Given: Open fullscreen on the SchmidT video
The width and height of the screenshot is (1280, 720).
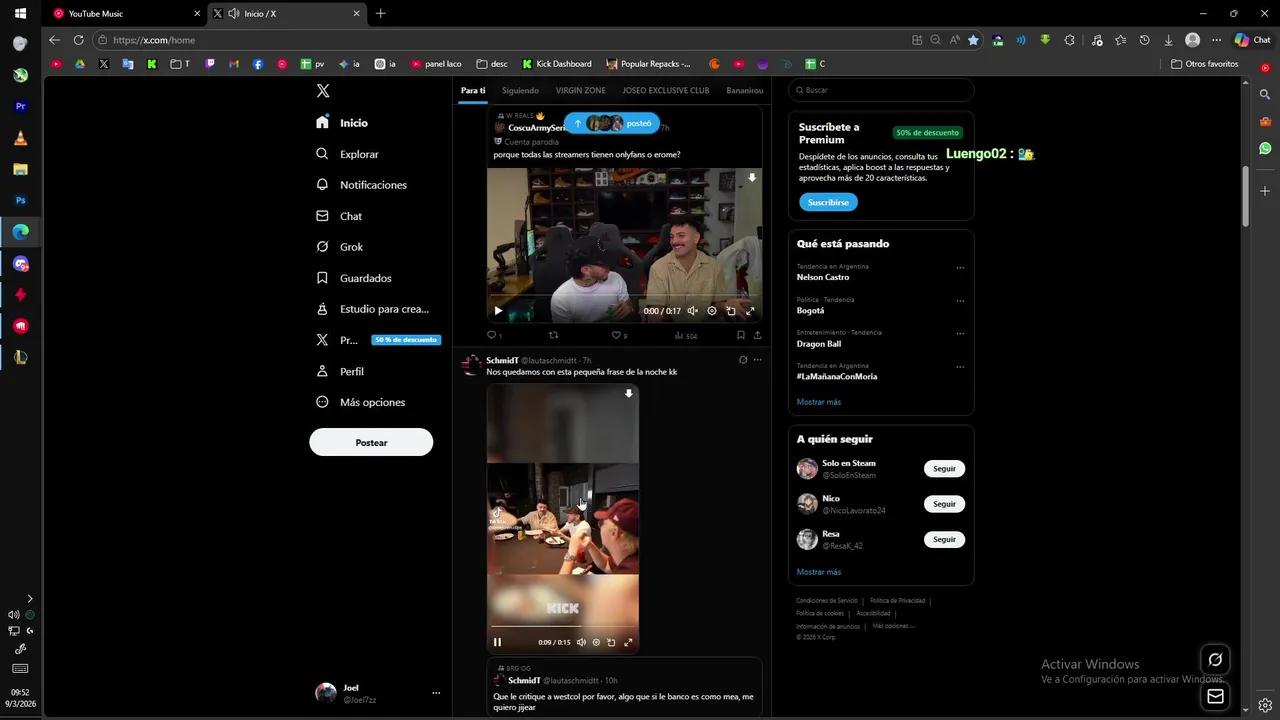Looking at the screenshot, I should [628, 642].
